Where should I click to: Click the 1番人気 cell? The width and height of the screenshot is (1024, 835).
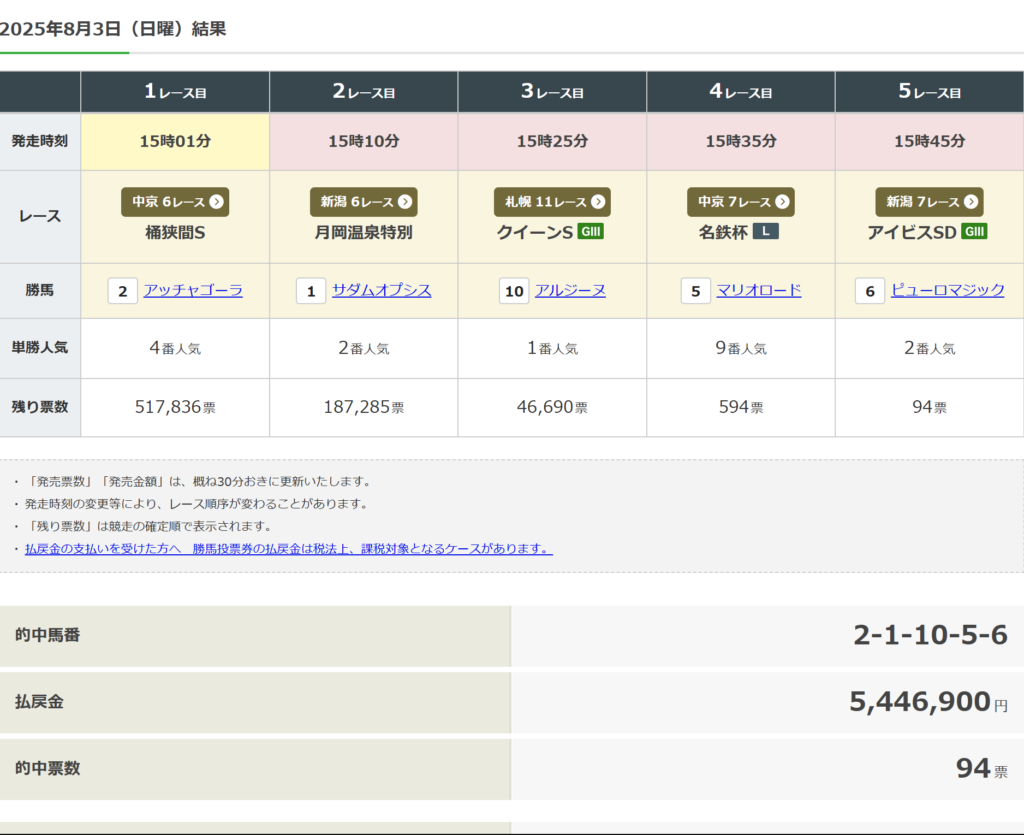click(x=552, y=349)
